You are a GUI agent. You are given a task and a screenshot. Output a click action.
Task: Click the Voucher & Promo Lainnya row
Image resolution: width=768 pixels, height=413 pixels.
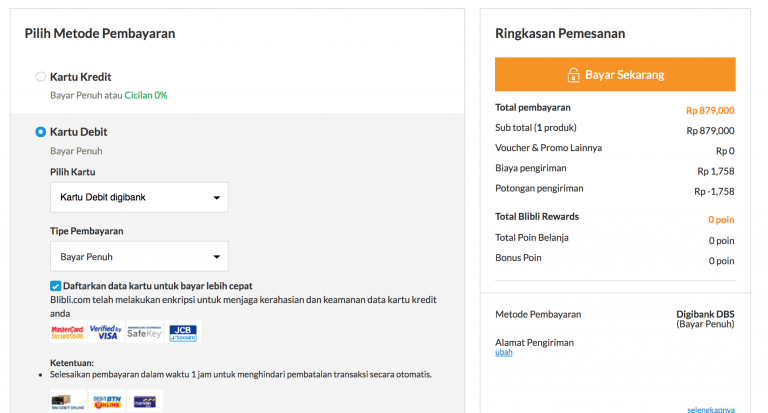pyautogui.click(x=615, y=149)
